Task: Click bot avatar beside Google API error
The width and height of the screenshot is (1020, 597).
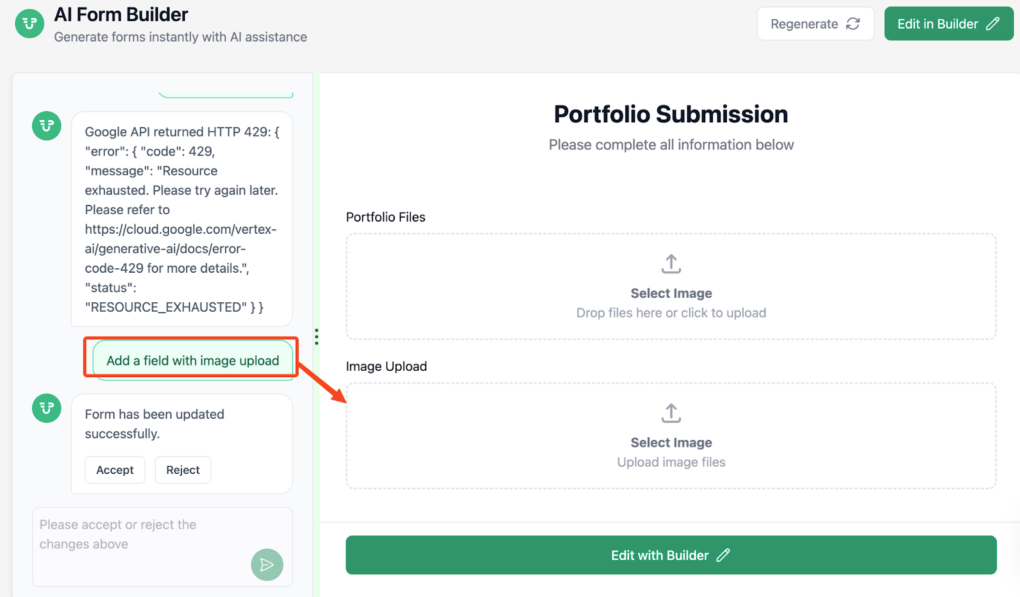Action: [x=46, y=126]
